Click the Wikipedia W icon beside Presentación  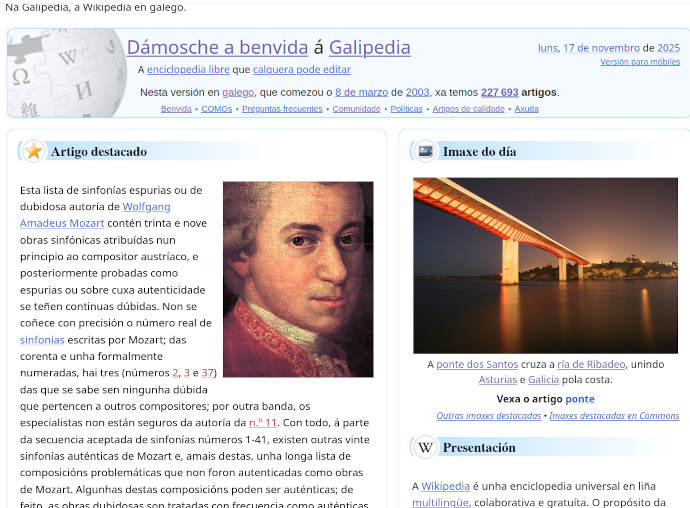tap(425, 447)
